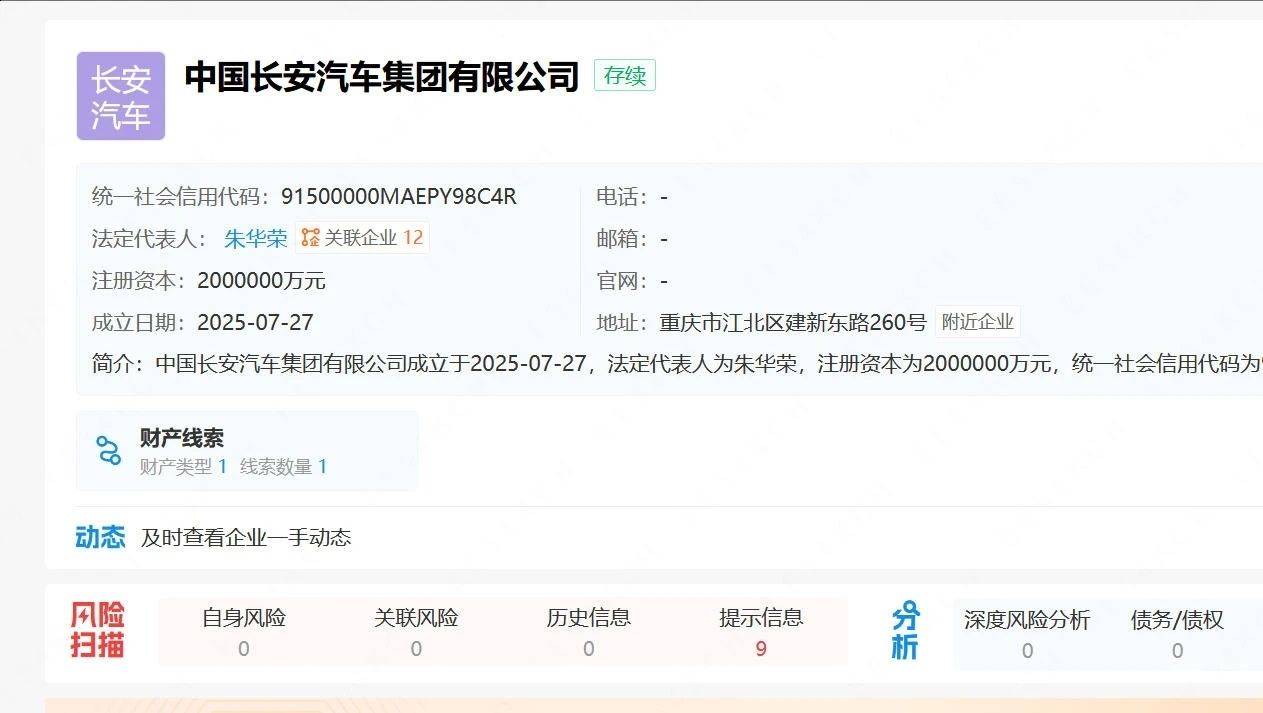
Task: Click the 官网 field label
Action: (622, 281)
